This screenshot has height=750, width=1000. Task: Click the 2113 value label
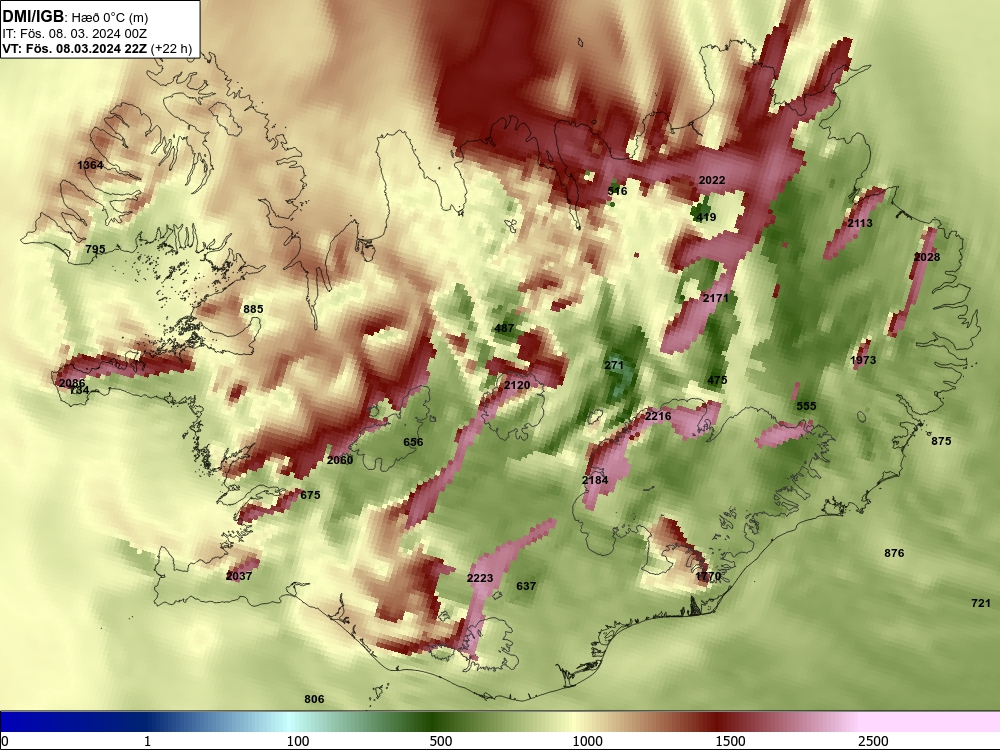pyautogui.click(x=860, y=223)
